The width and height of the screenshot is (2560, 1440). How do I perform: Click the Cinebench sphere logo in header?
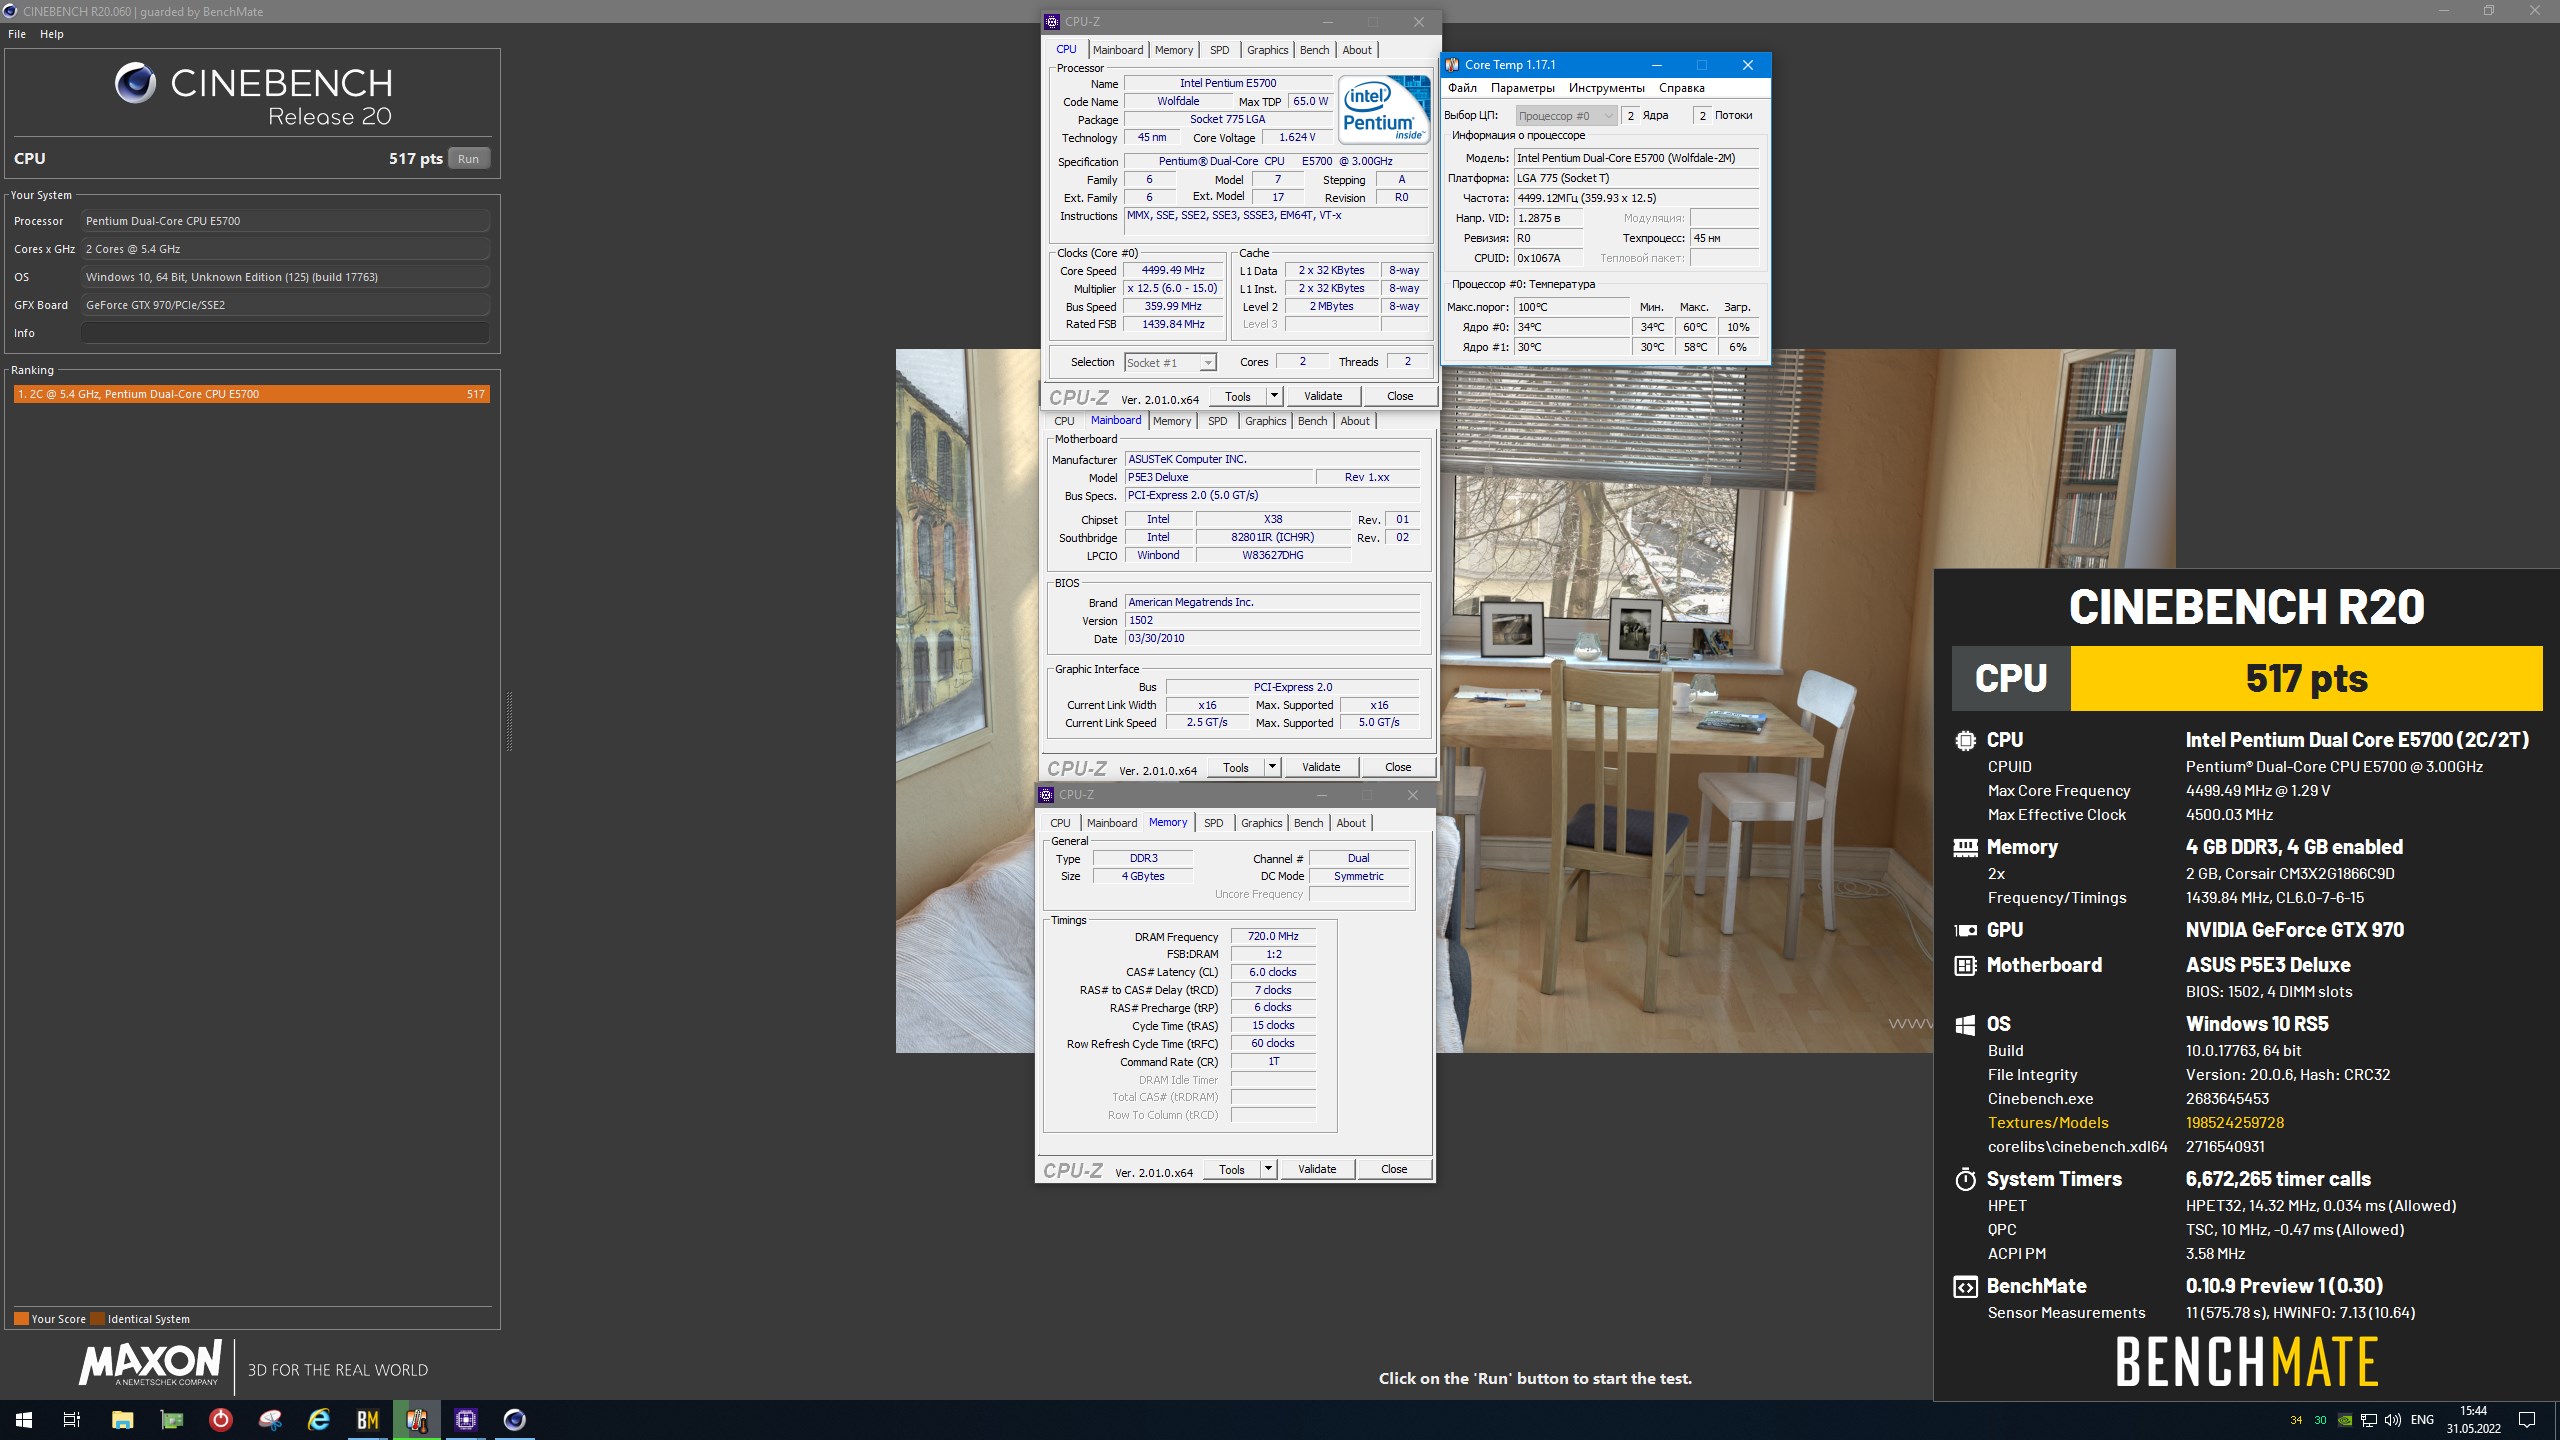pos(135,83)
